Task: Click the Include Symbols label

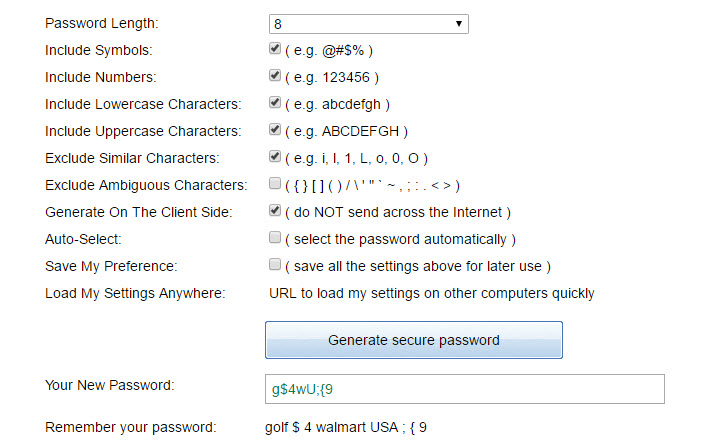Action: 106,49
